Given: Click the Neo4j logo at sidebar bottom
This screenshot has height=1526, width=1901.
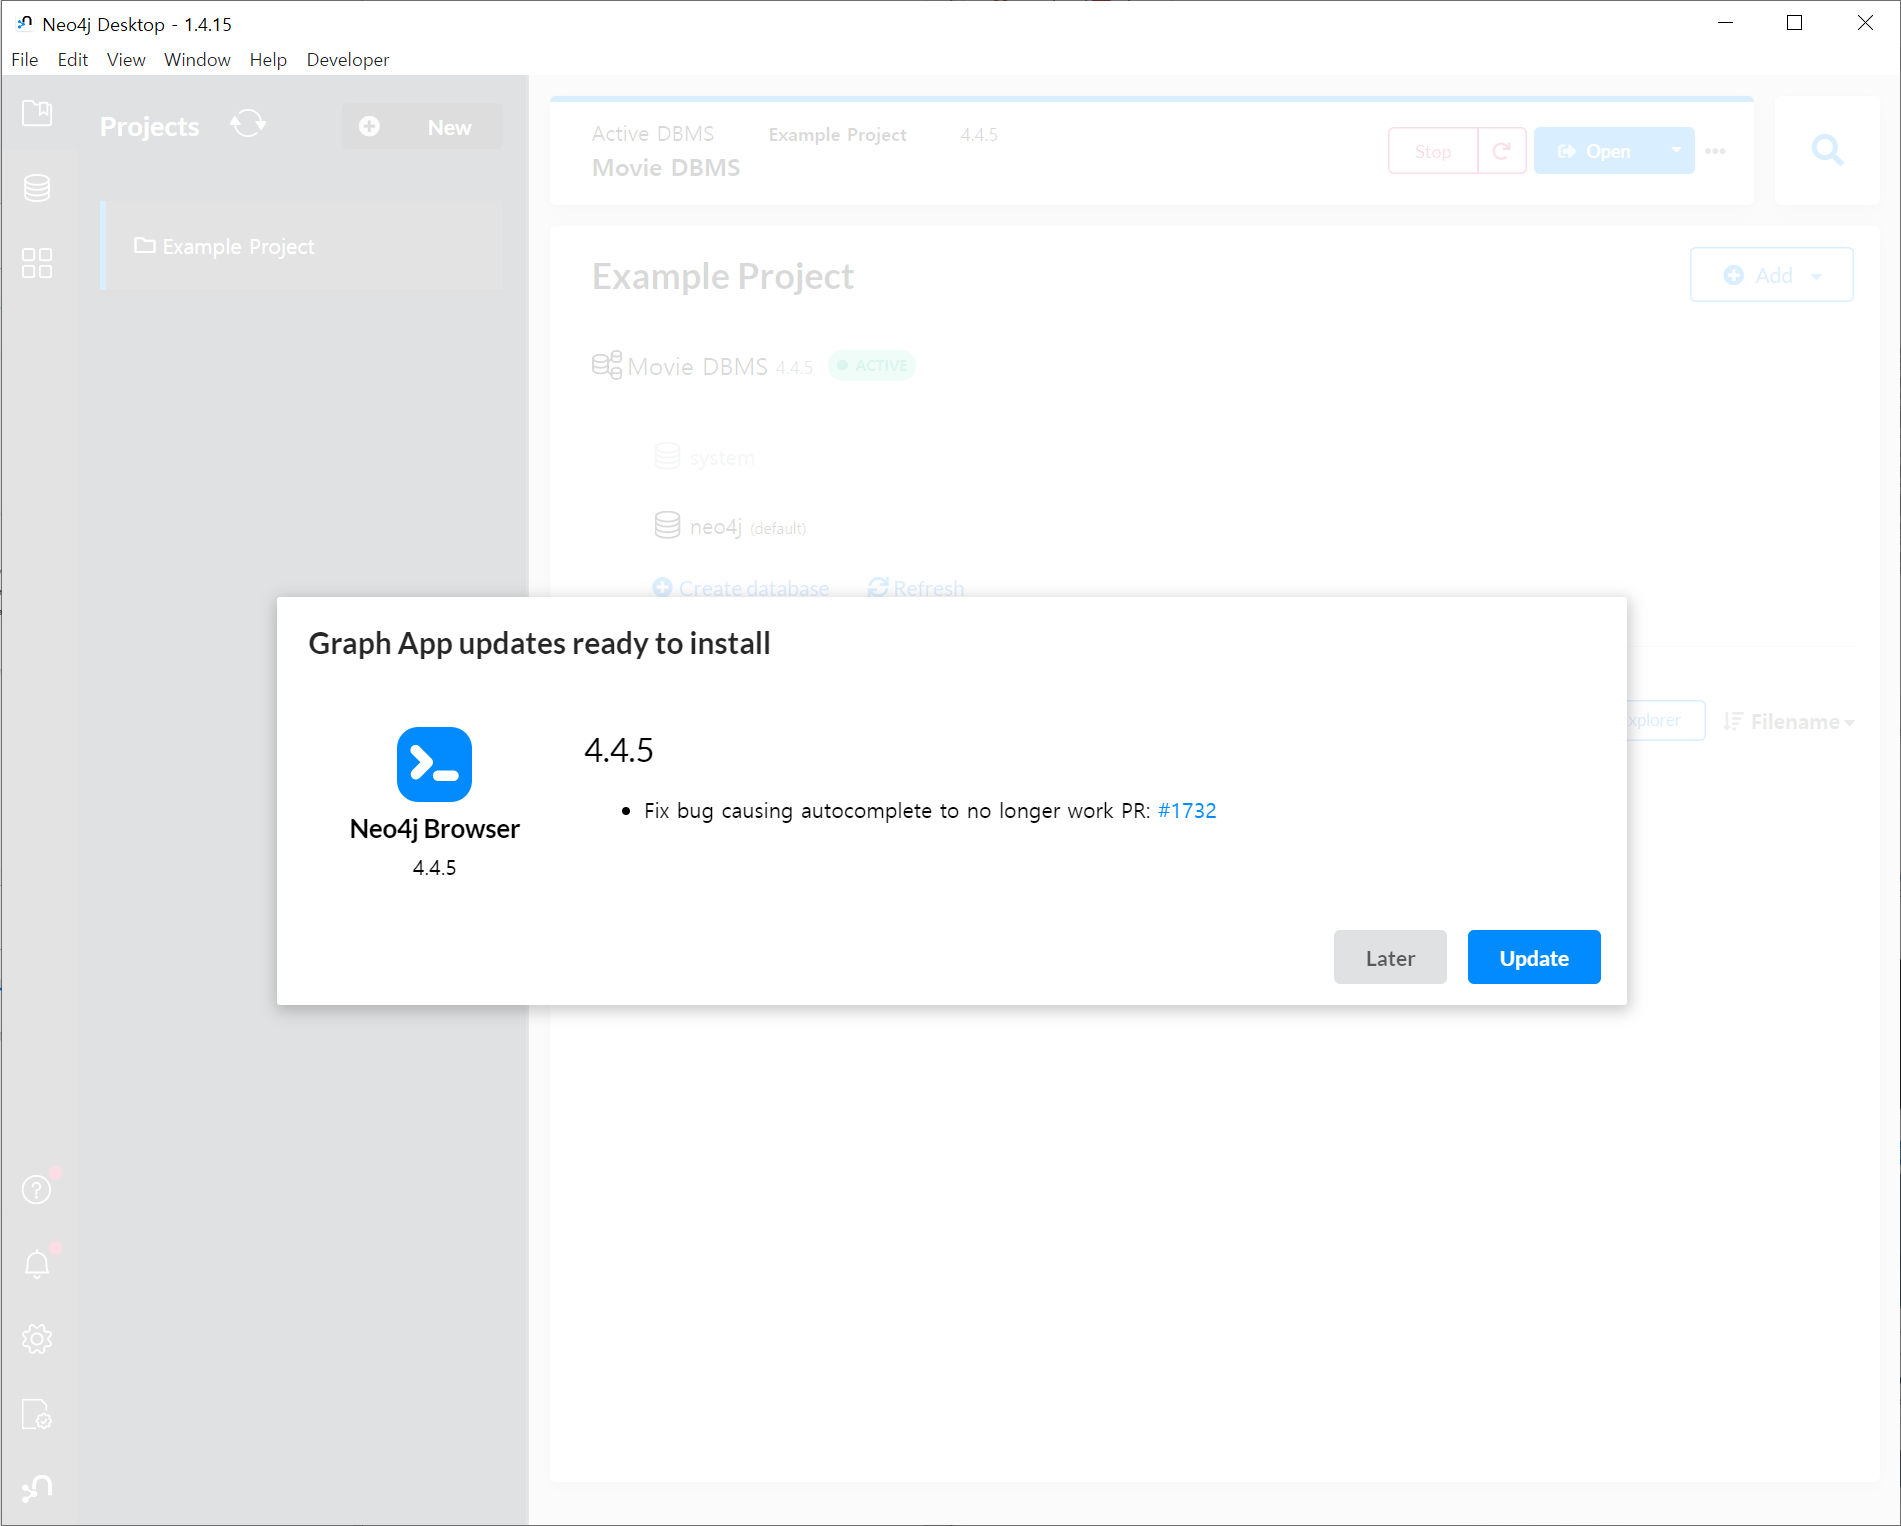Looking at the screenshot, I should [37, 1488].
